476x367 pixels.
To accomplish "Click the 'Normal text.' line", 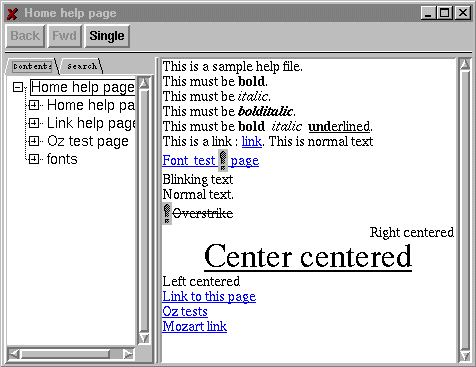I will coord(198,195).
